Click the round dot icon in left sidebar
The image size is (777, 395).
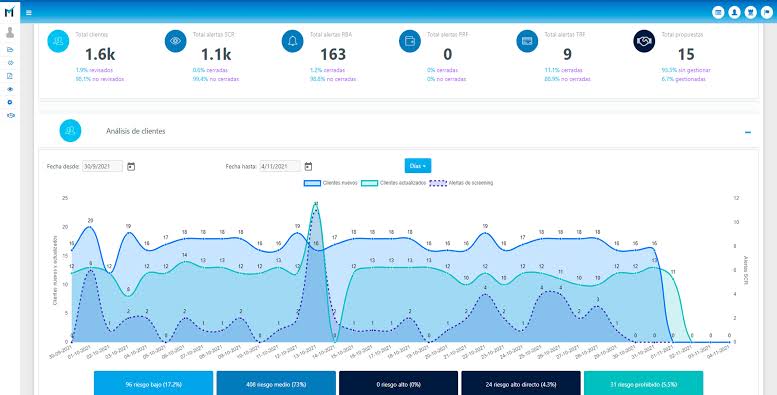click(10, 102)
